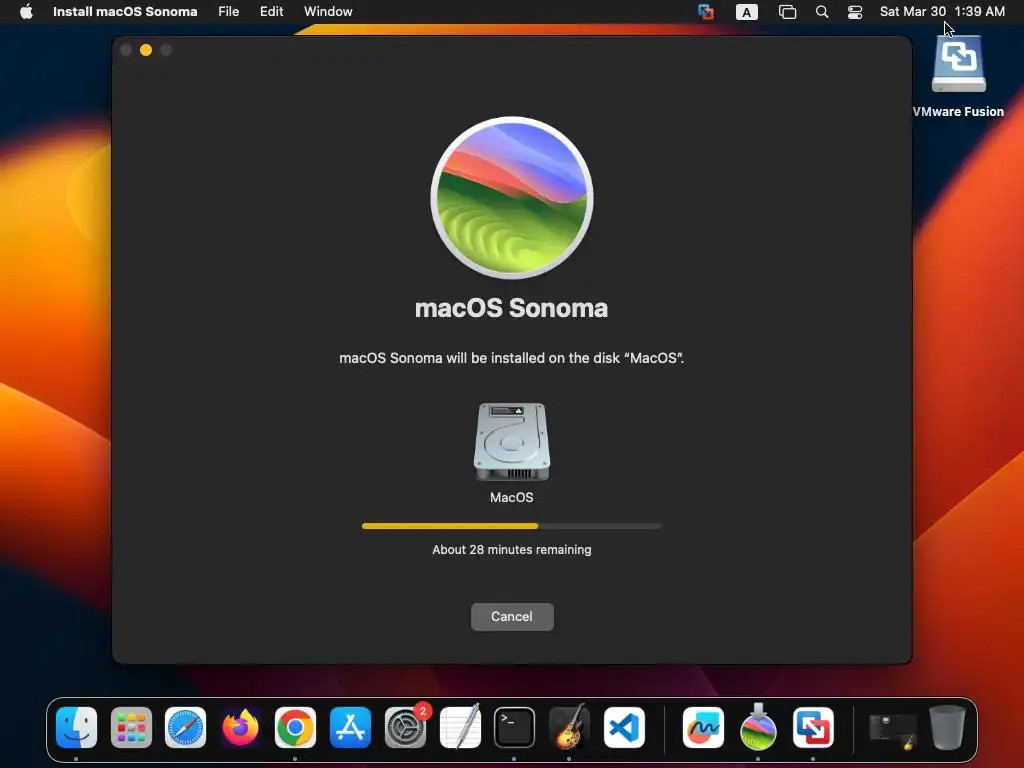Minimize the installer window with yellow button

pos(146,50)
